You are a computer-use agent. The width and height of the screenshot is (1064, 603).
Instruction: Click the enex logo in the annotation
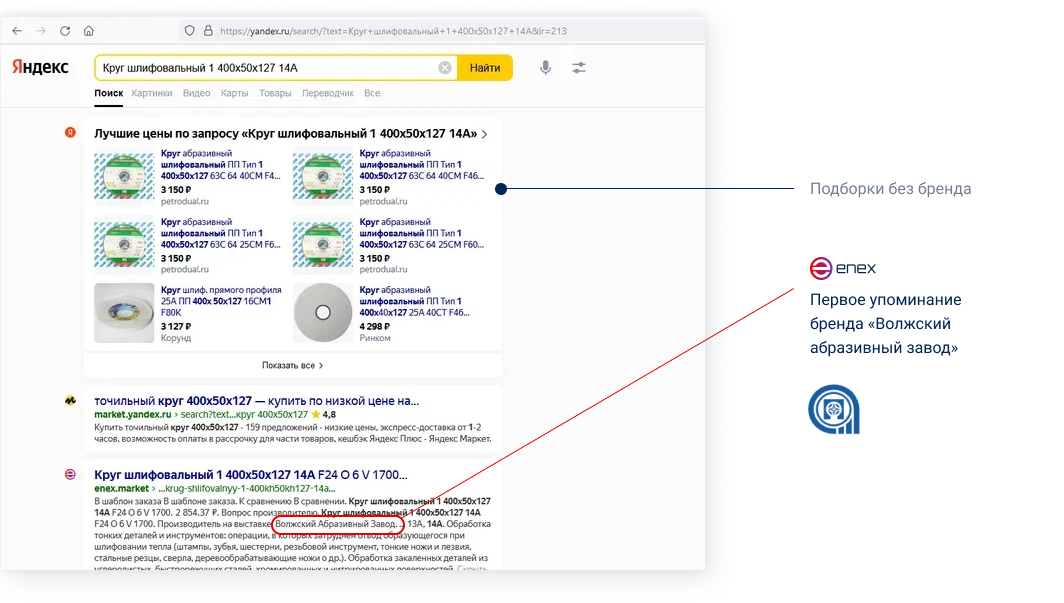pos(843,268)
